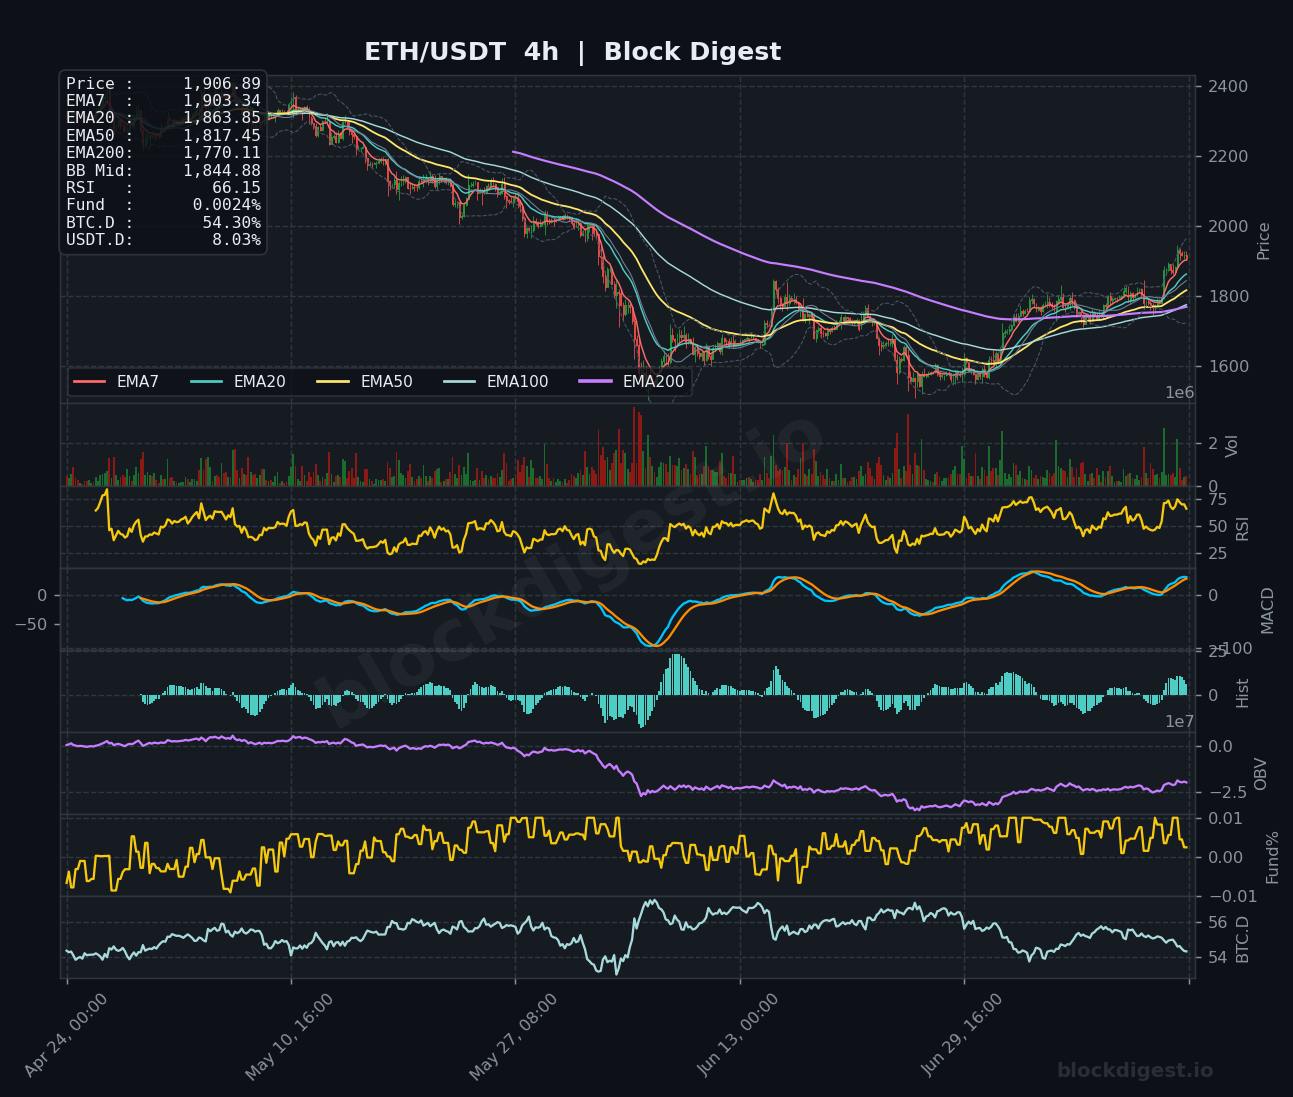This screenshot has width=1293, height=1097.
Task: Click the Fund% 0.01 axis tick
Action: pyautogui.click(x=1225, y=819)
